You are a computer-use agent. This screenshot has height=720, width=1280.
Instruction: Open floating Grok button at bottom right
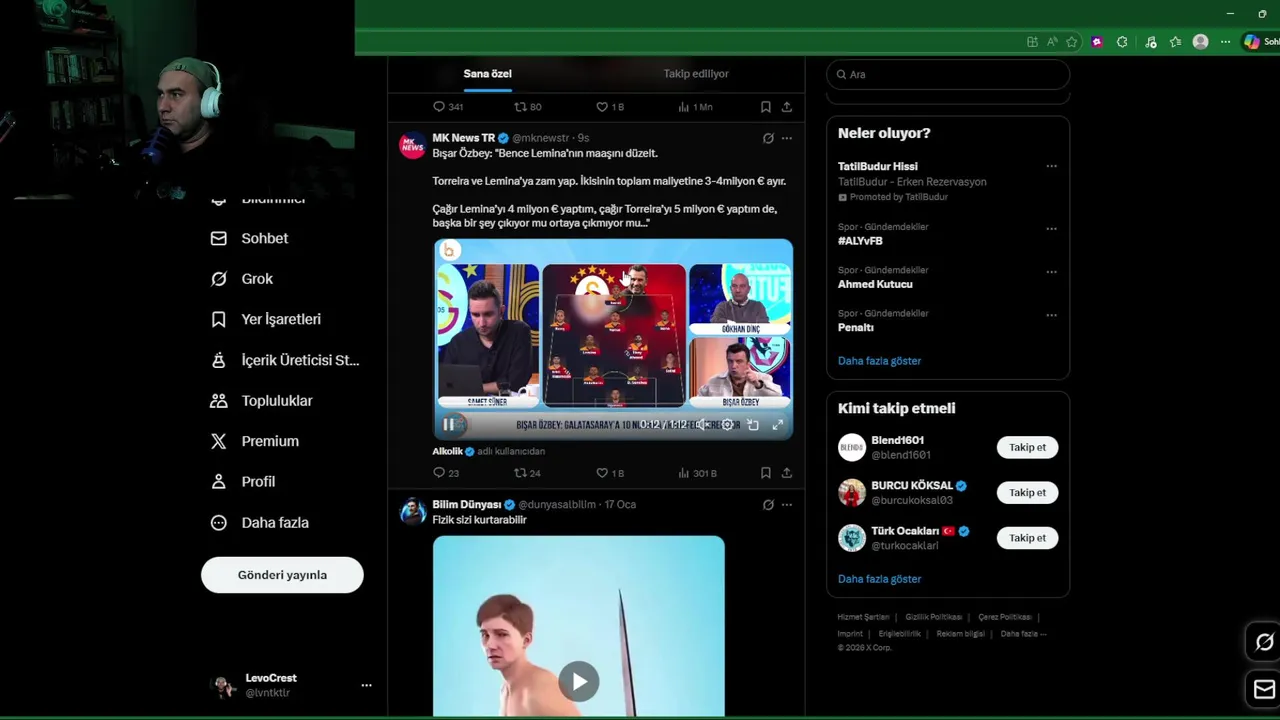1264,643
